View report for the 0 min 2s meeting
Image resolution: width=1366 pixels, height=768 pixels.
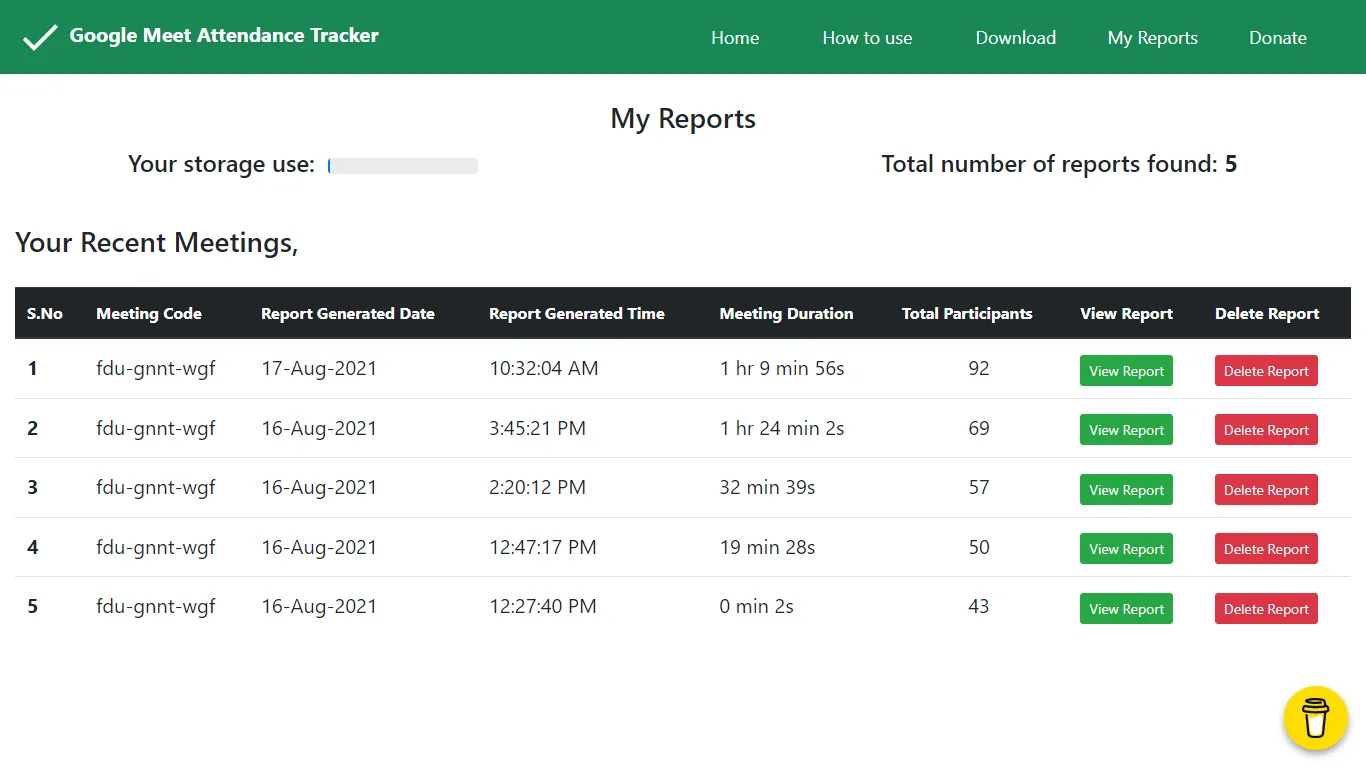(x=1126, y=608)
